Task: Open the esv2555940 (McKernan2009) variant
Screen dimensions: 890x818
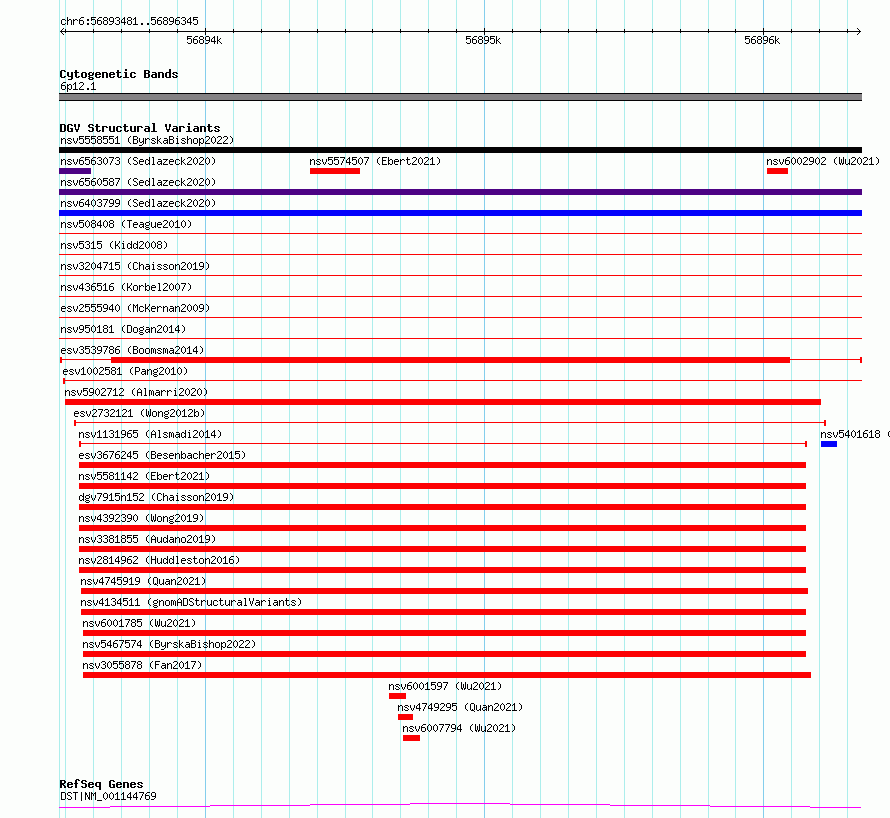Action: point(135,308)
